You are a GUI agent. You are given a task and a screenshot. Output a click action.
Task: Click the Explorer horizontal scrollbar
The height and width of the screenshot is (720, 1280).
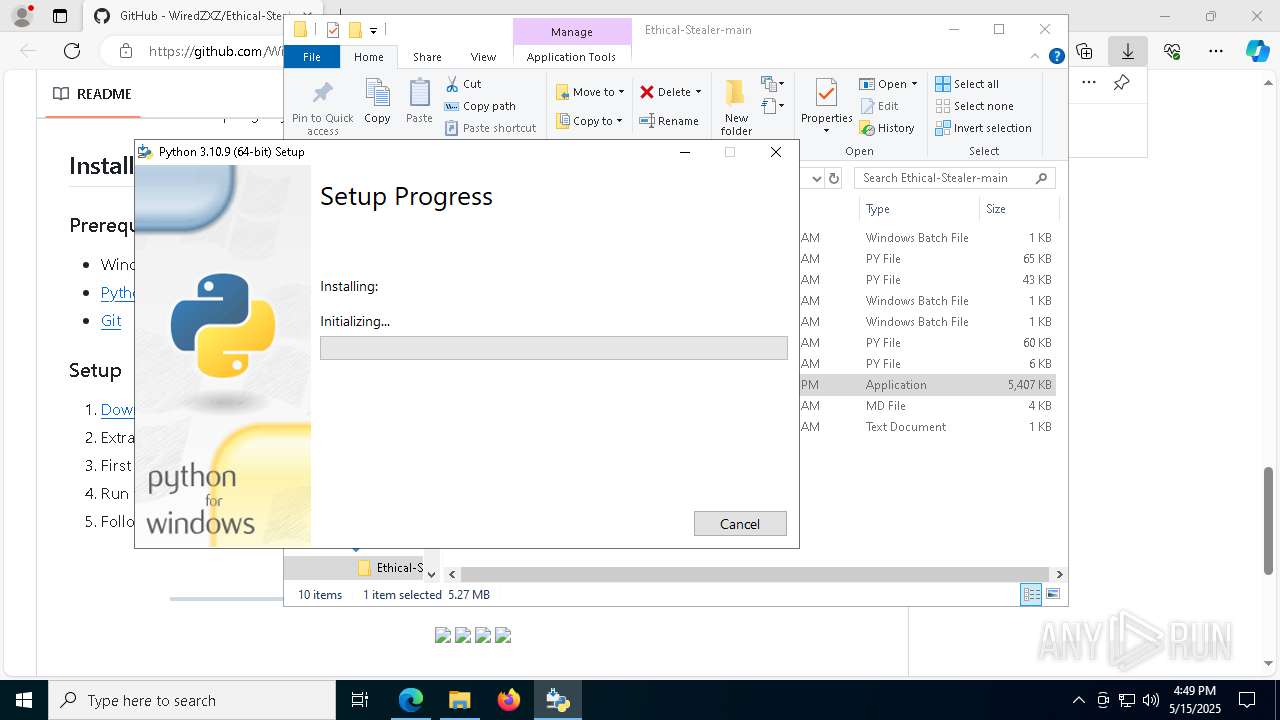756,575
